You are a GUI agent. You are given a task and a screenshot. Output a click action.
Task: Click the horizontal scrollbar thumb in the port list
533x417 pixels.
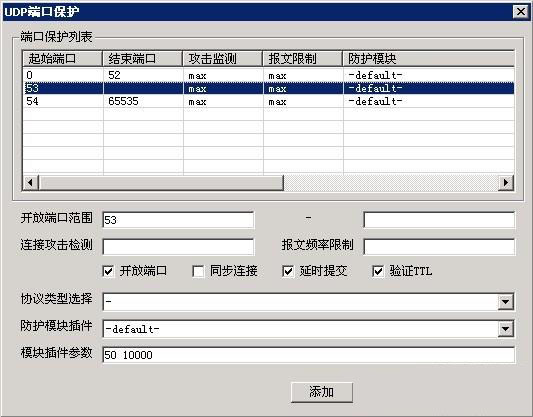coord(161,183)
